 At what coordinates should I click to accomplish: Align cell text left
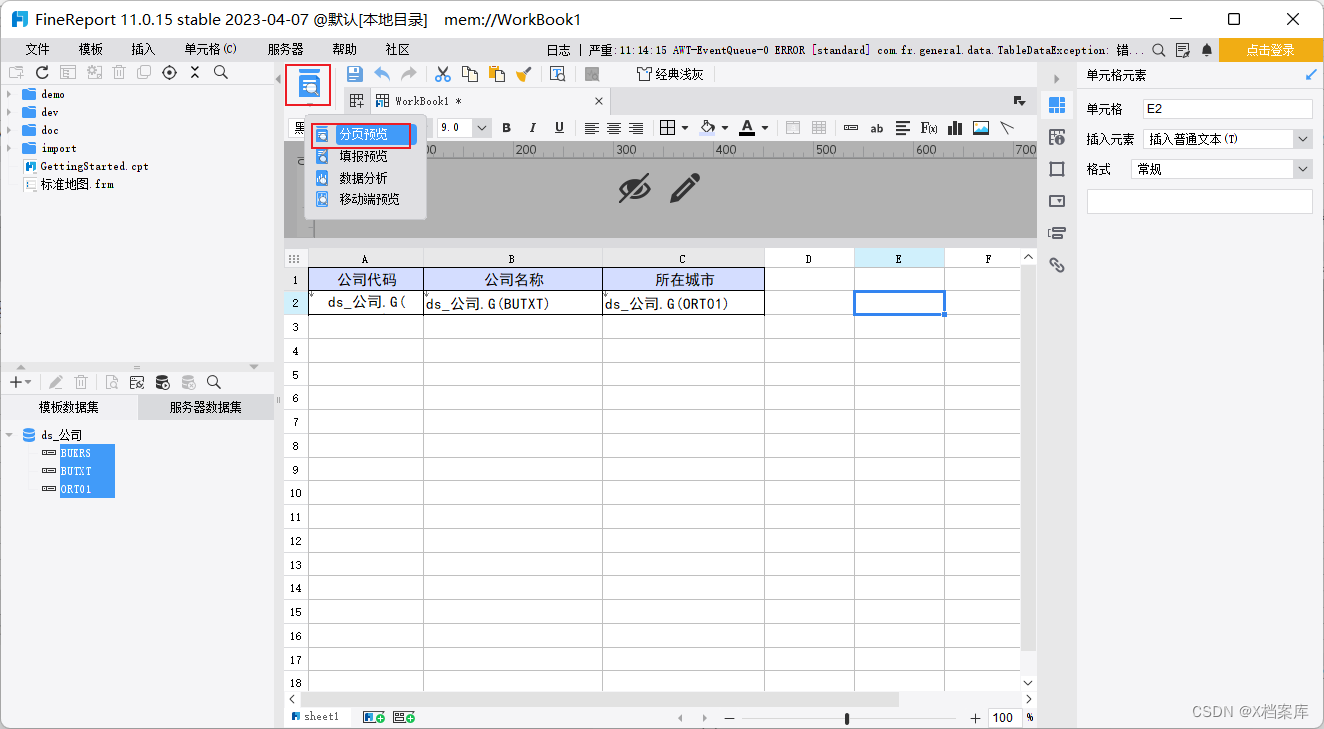point(592,127)
